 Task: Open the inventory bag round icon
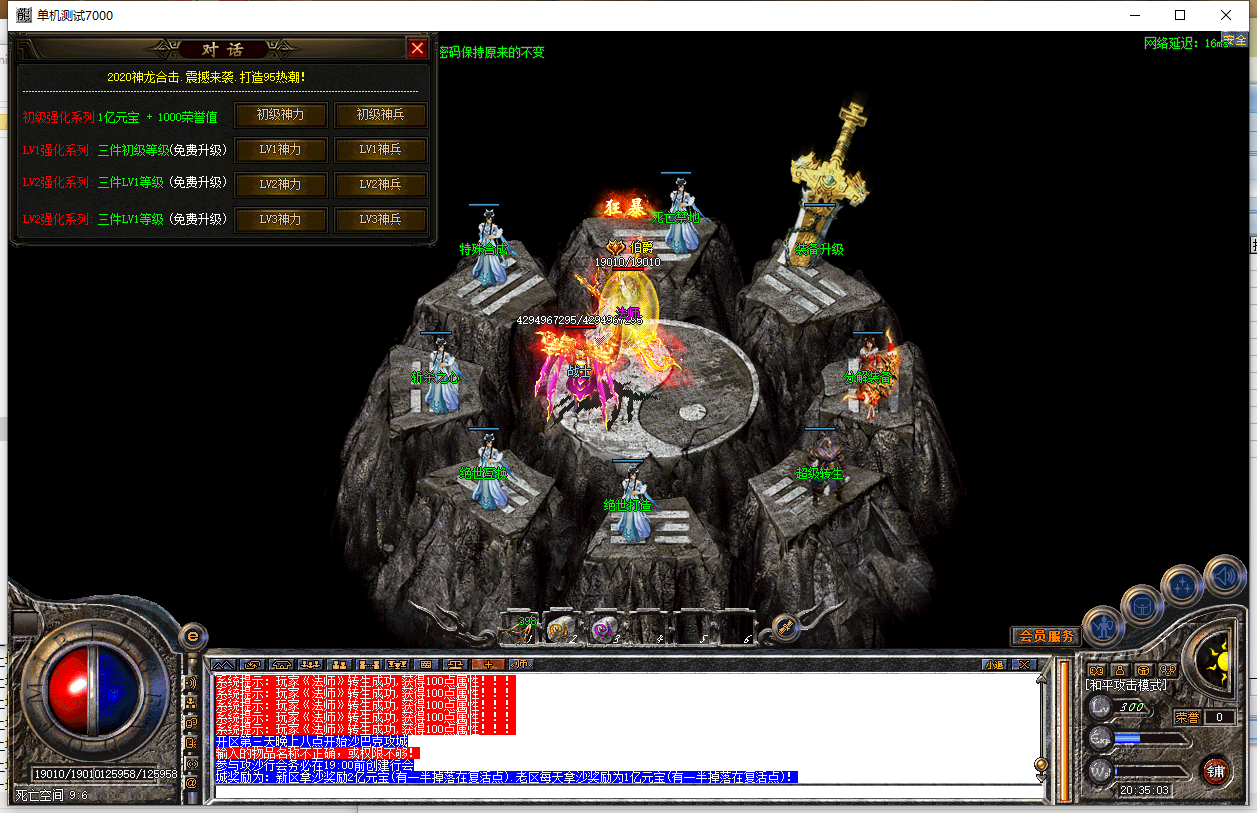coord(1141,605)
